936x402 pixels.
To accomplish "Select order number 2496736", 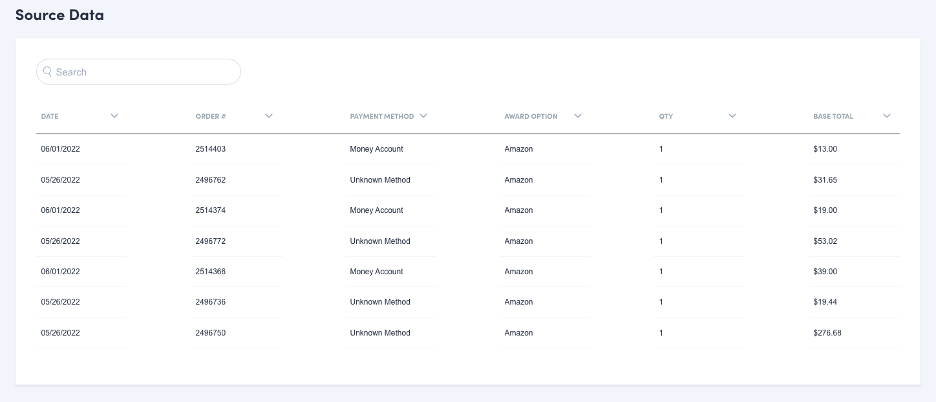I will 210,302.
